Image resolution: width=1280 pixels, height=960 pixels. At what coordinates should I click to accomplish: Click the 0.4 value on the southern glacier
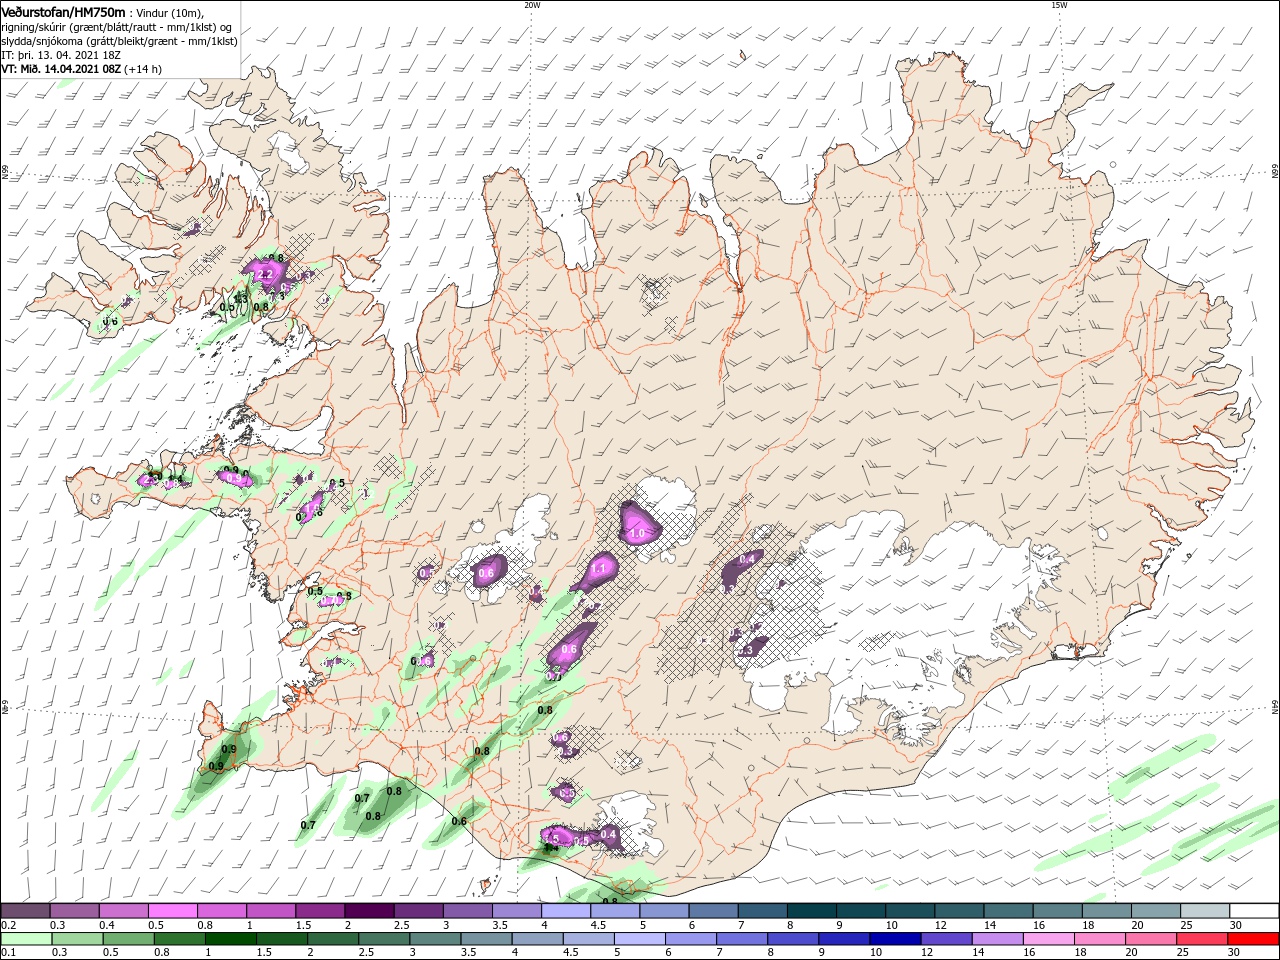tap(608, 834)
